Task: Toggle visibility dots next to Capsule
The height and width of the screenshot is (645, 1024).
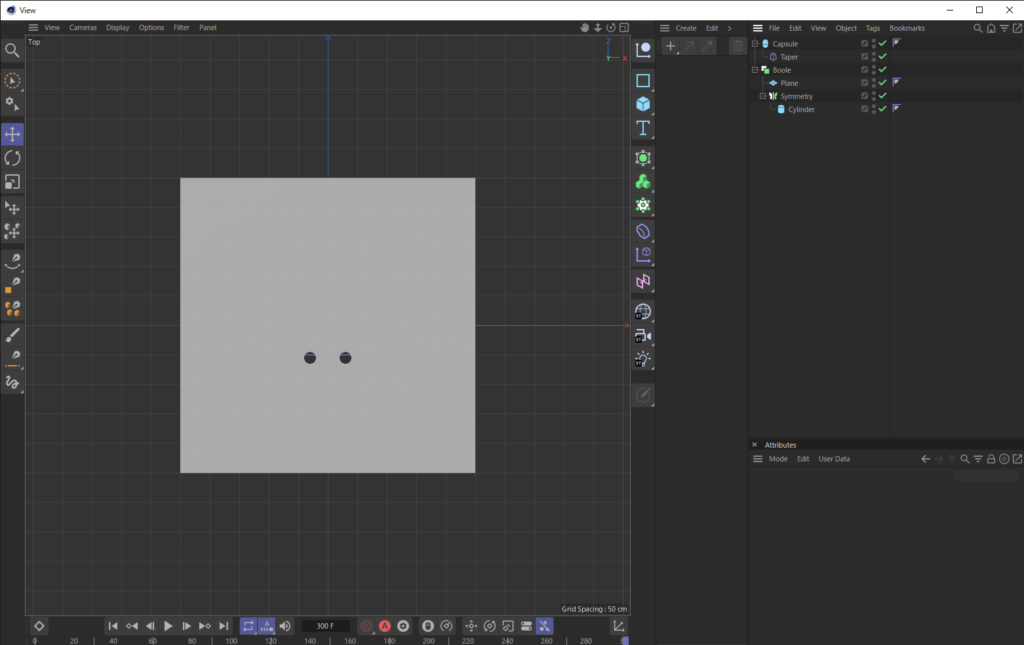Action: coord(874,43)
